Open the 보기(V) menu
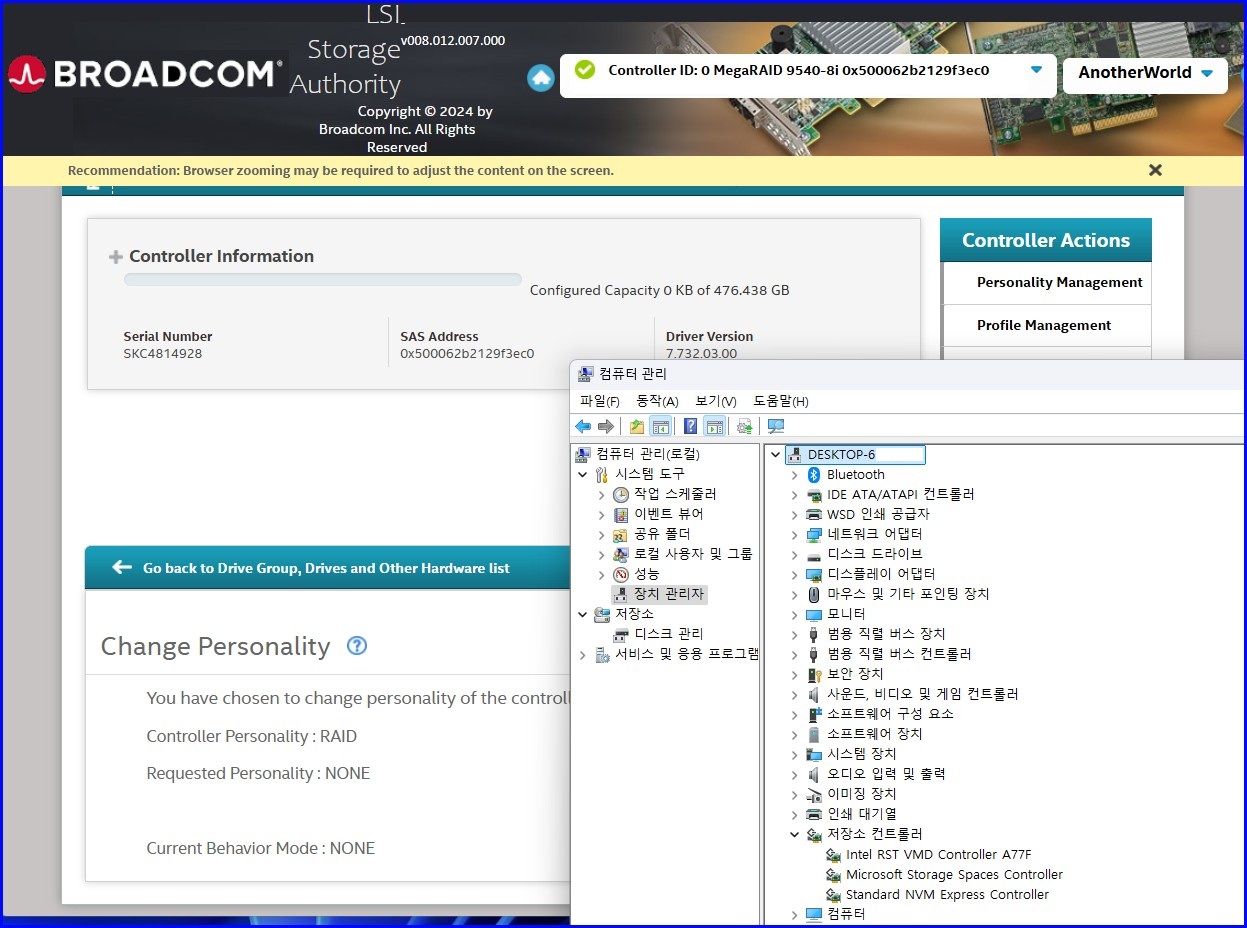The height and width of the screenshot is (928, 1247). point(716,401)
